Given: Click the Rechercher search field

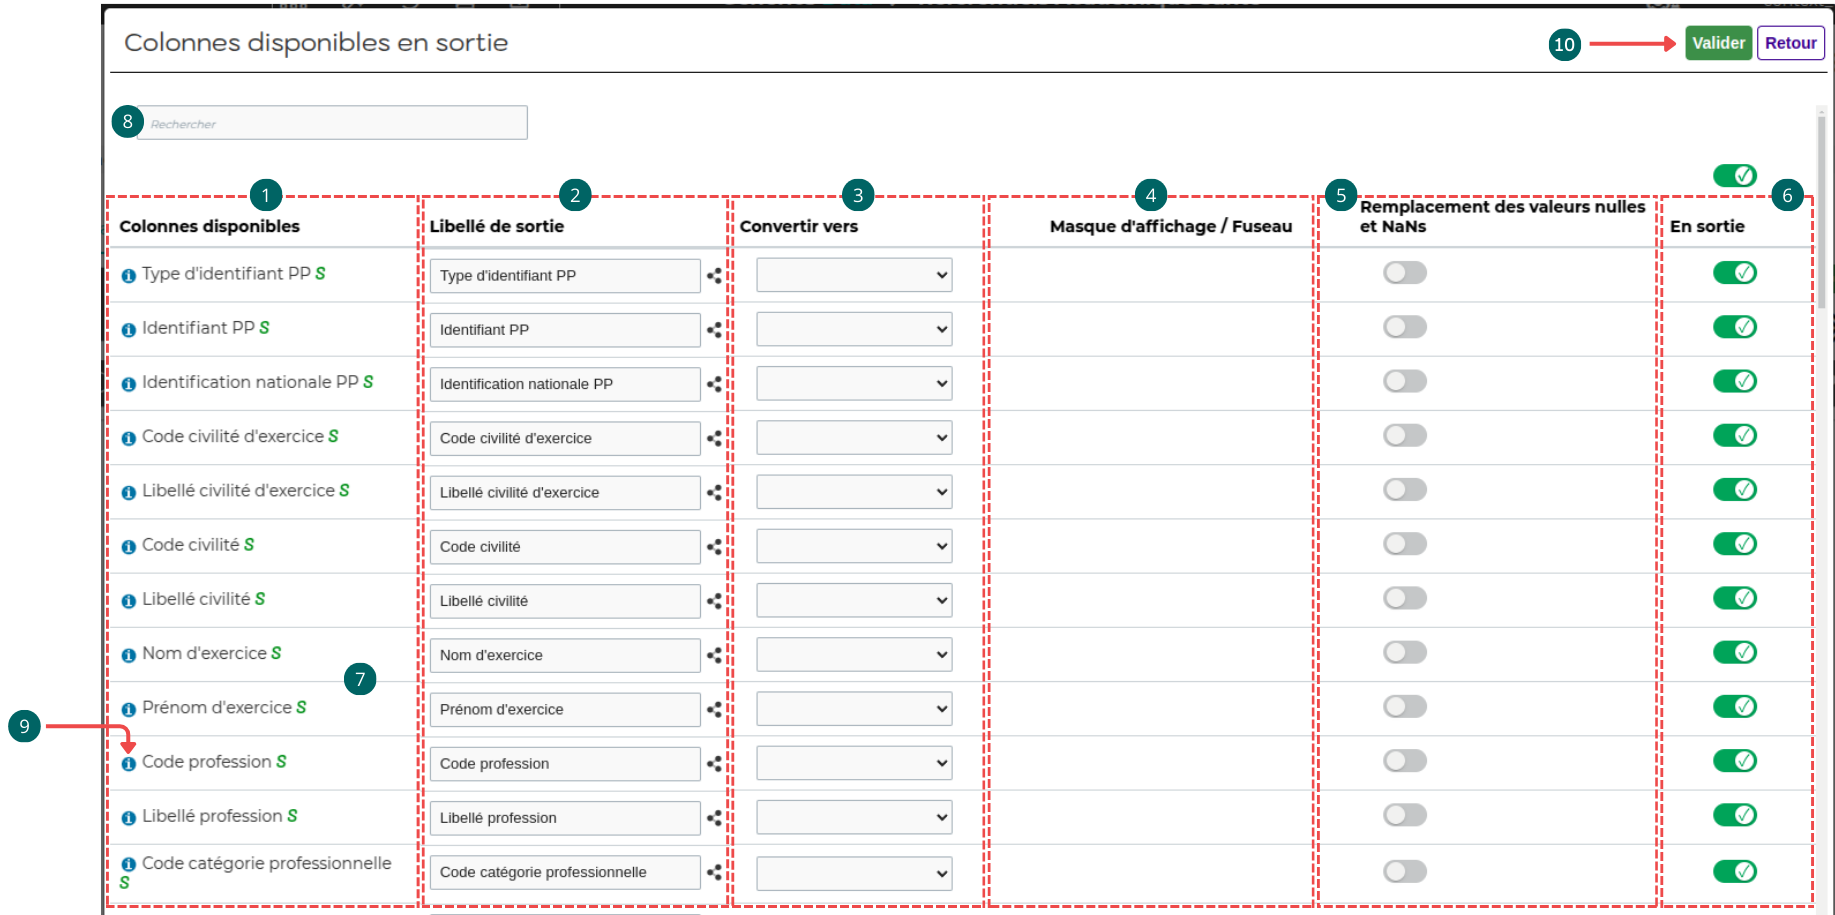Looking at the screenshot, I should [332, 123].
